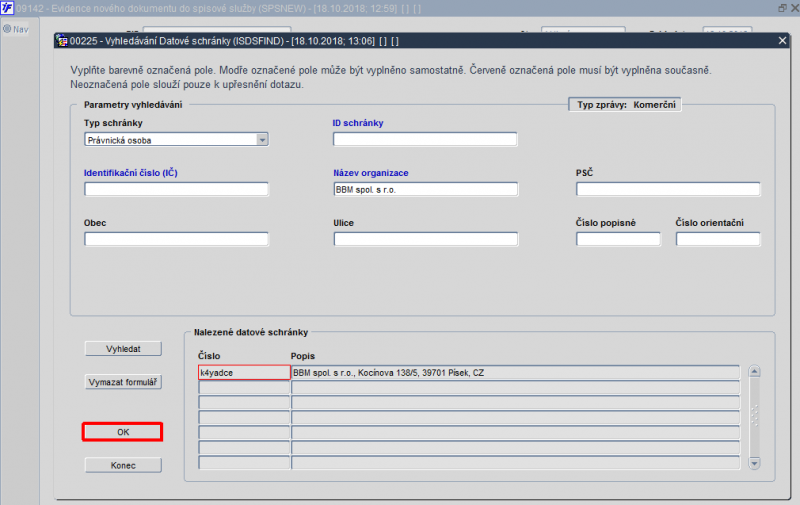Click the Typ zprávy: Komerční label
This screenshot has height=505, width=800.
(626, 105)
